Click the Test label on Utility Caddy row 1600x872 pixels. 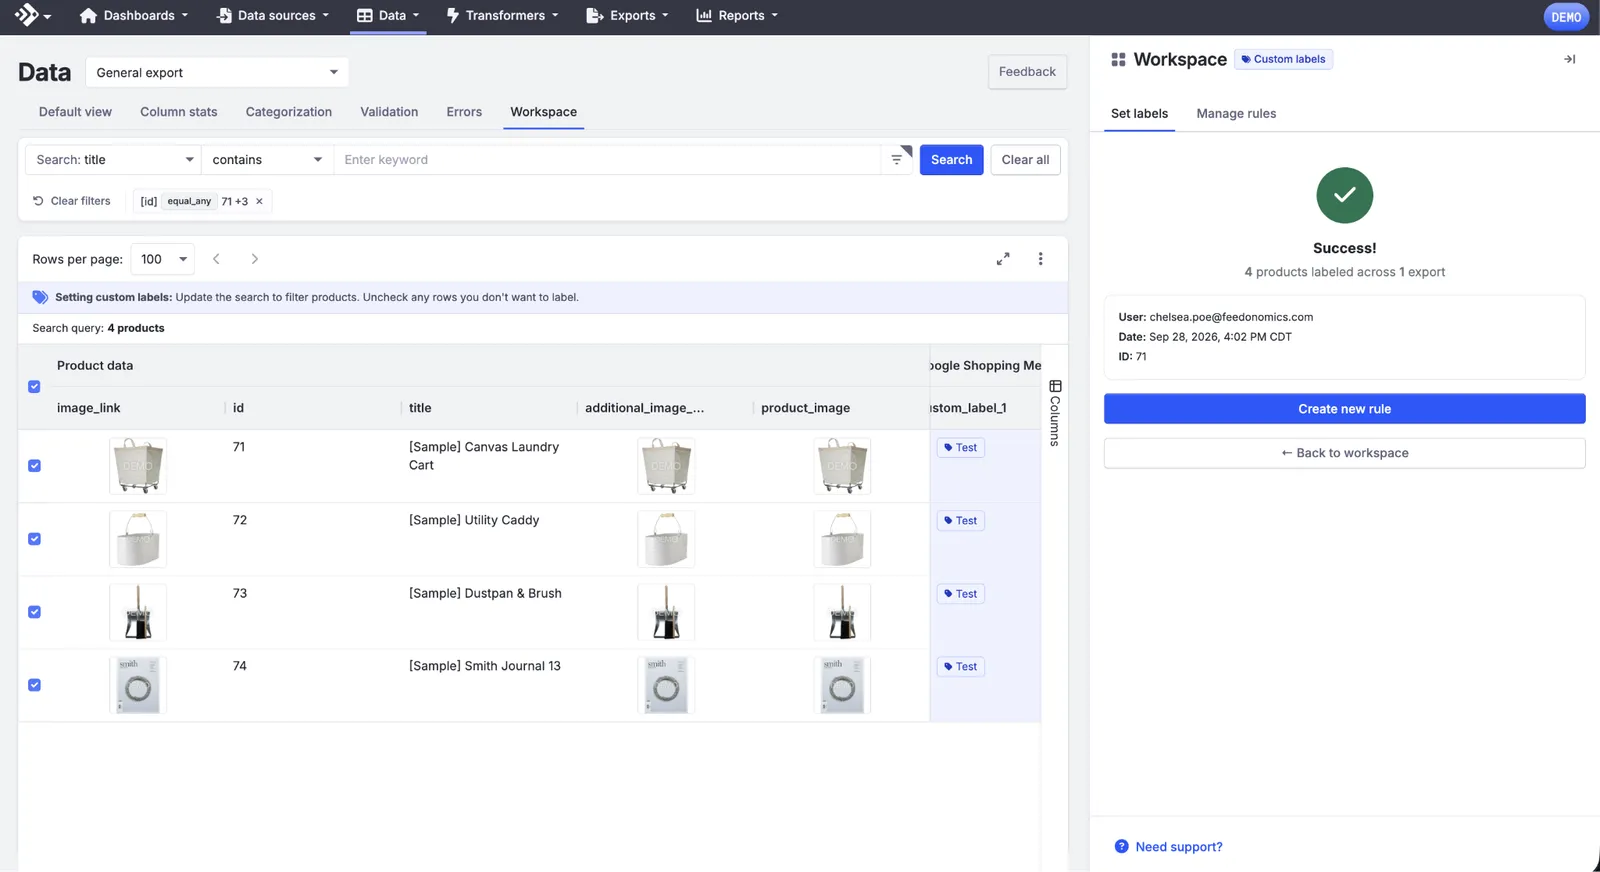(x=961, y=521)
